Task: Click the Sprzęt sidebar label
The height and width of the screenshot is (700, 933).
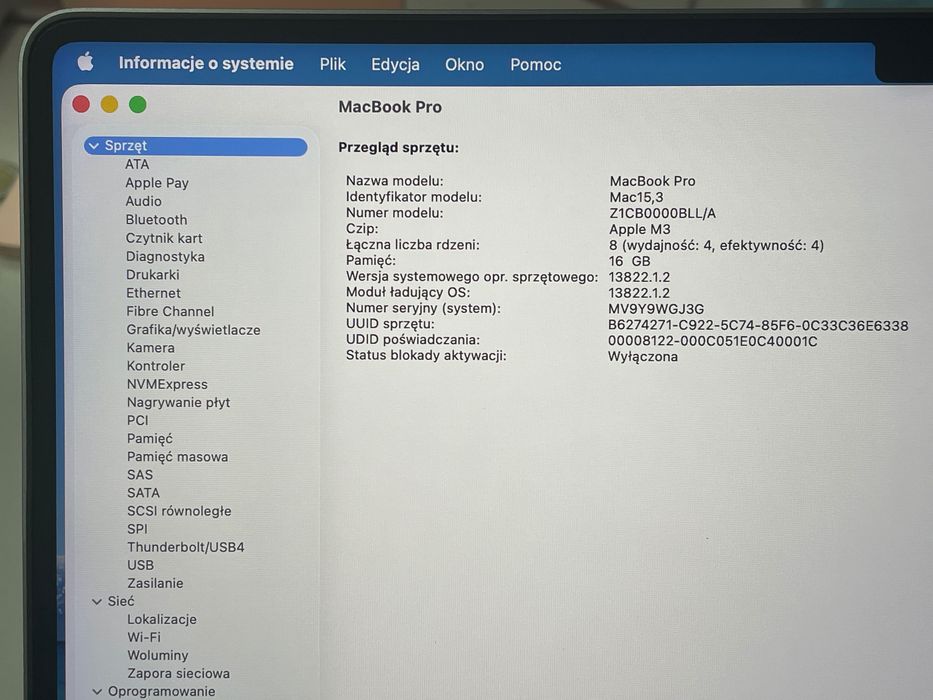Action: (126, 146)
